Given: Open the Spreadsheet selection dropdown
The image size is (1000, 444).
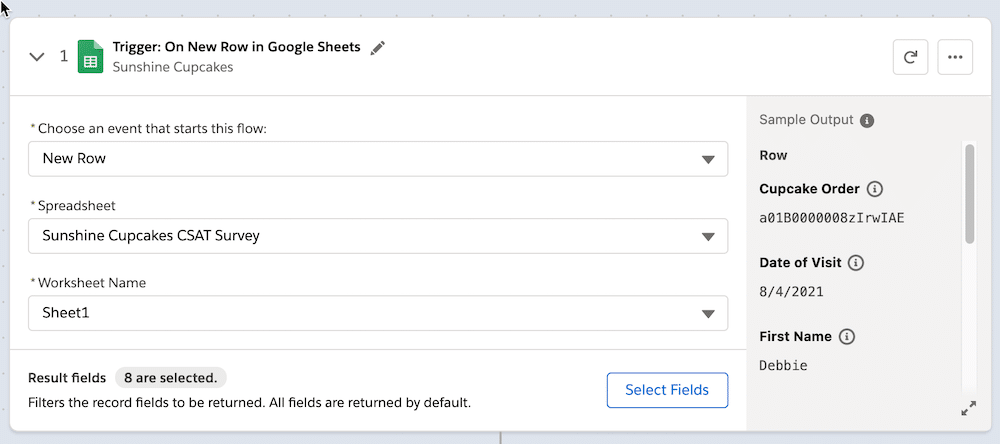Looking at the screenshot, I should [378, 236].
